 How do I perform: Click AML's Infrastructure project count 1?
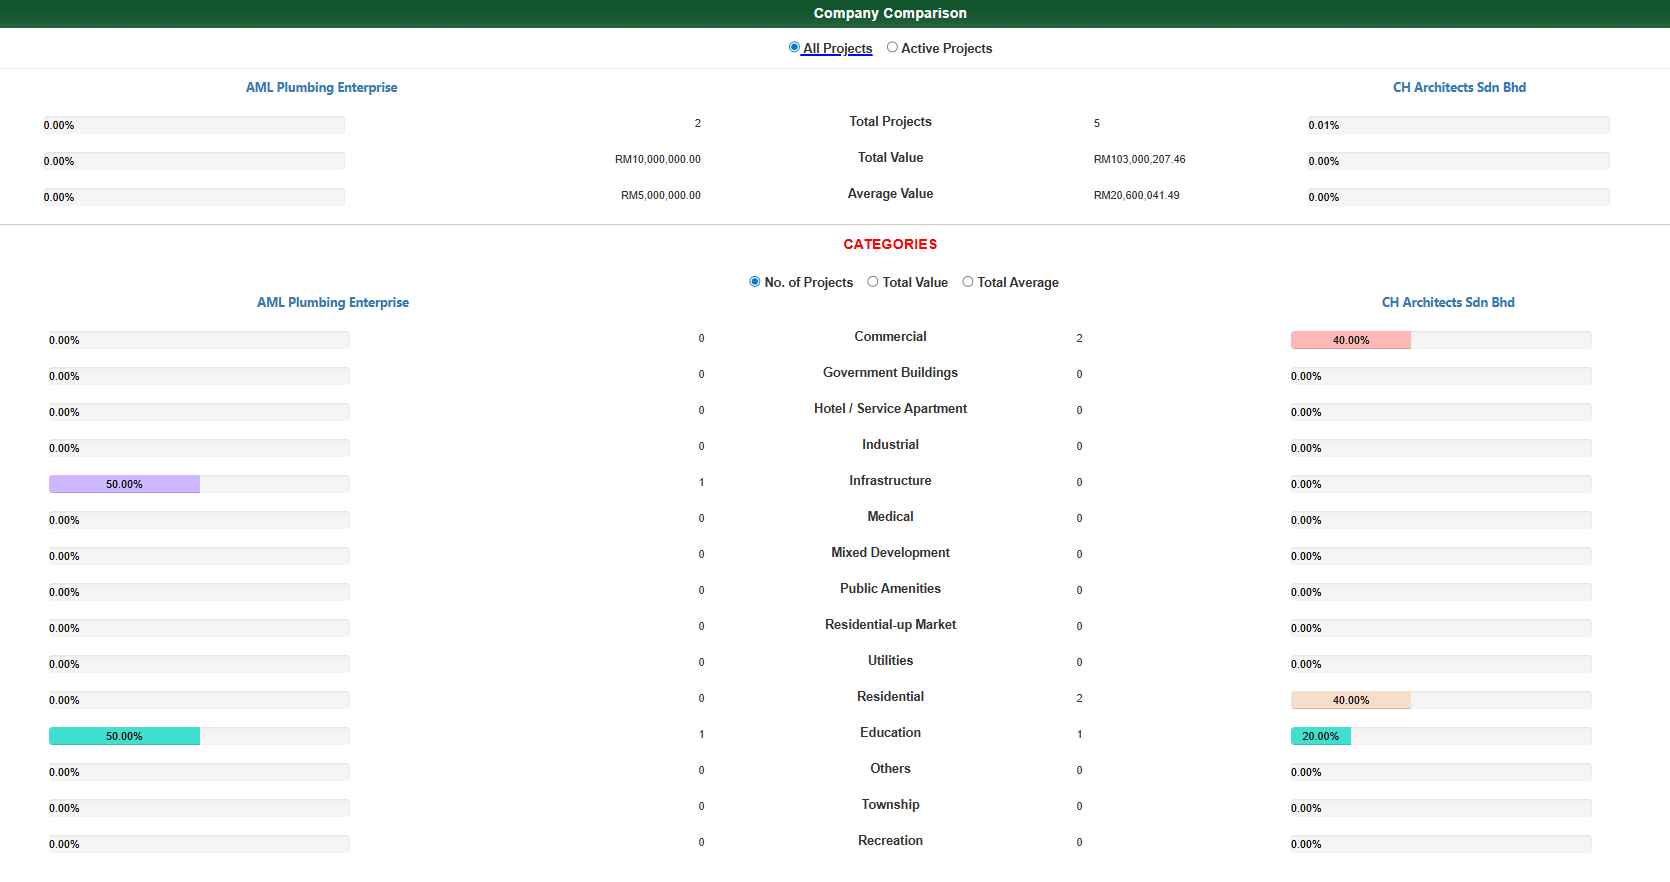tap(701, 482)
